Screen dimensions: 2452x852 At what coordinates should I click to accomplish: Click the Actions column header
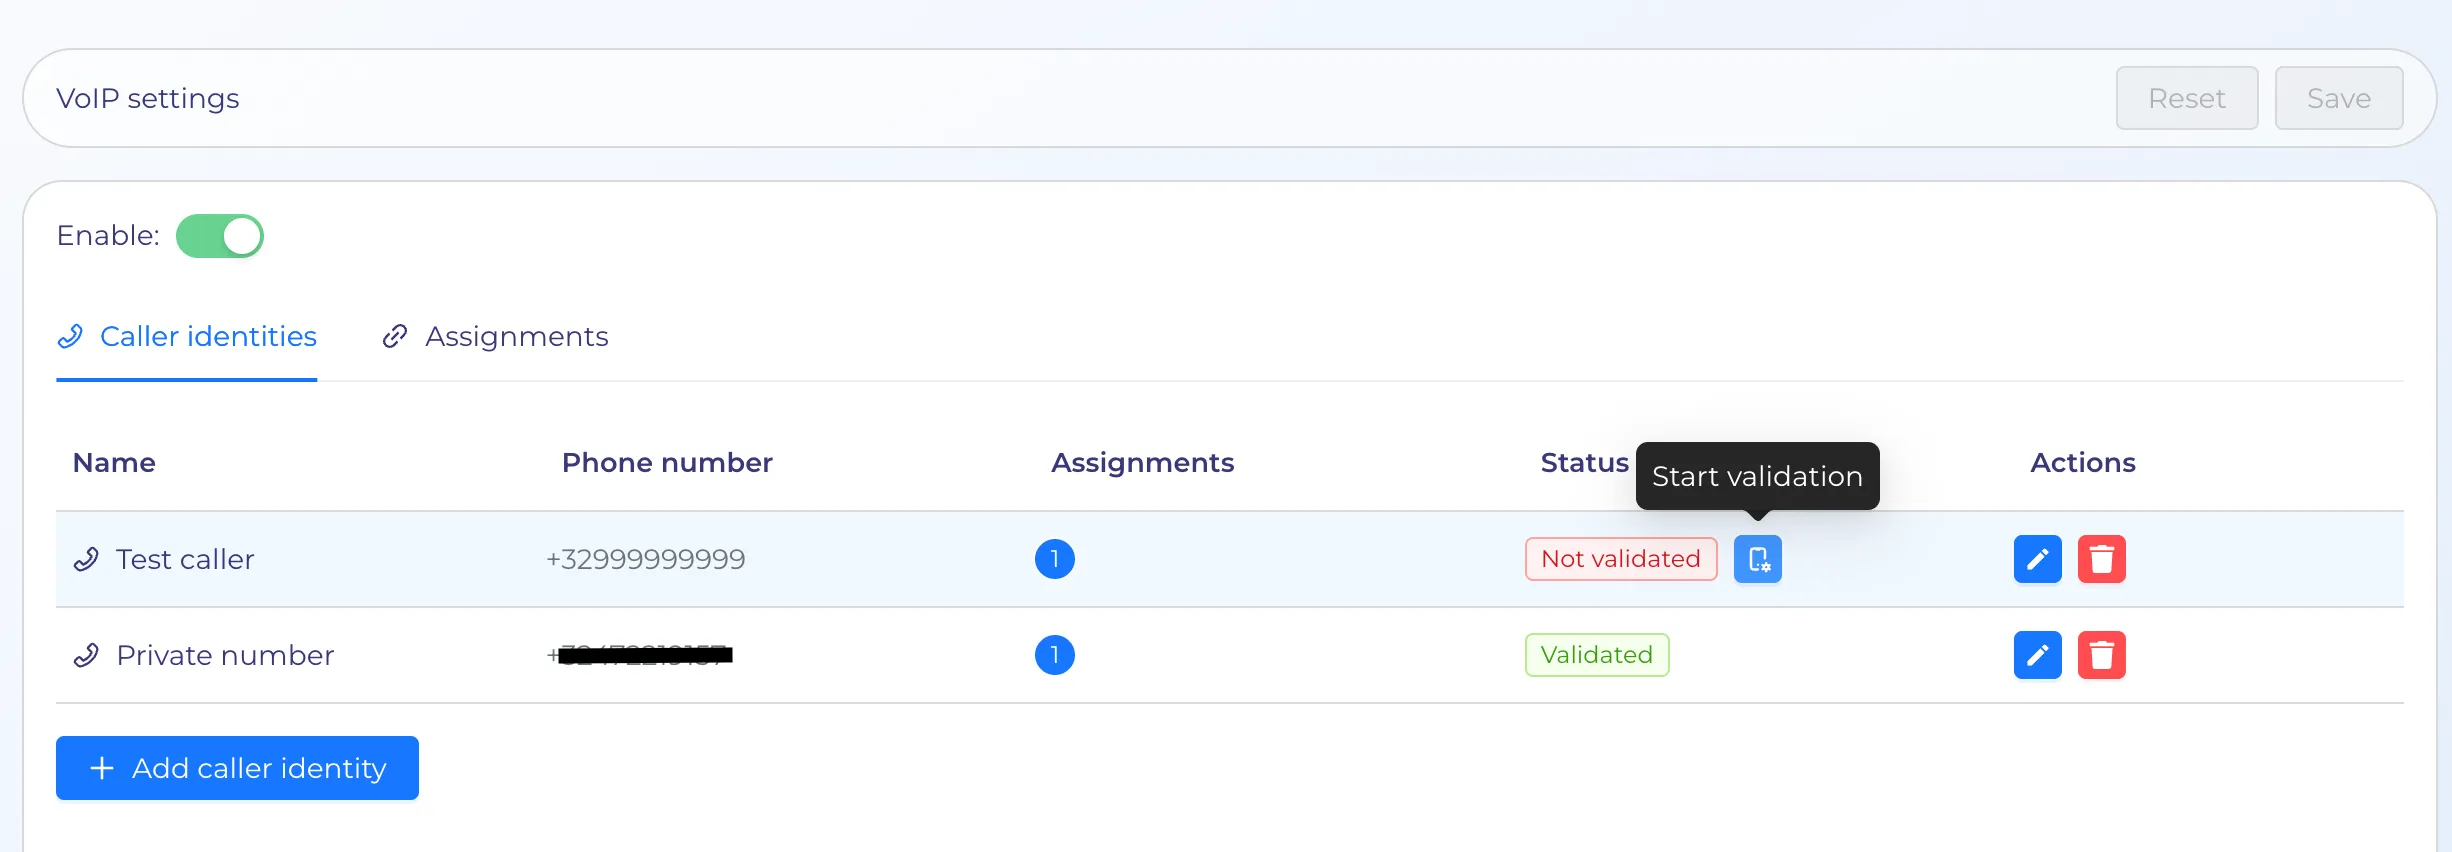2083,462
